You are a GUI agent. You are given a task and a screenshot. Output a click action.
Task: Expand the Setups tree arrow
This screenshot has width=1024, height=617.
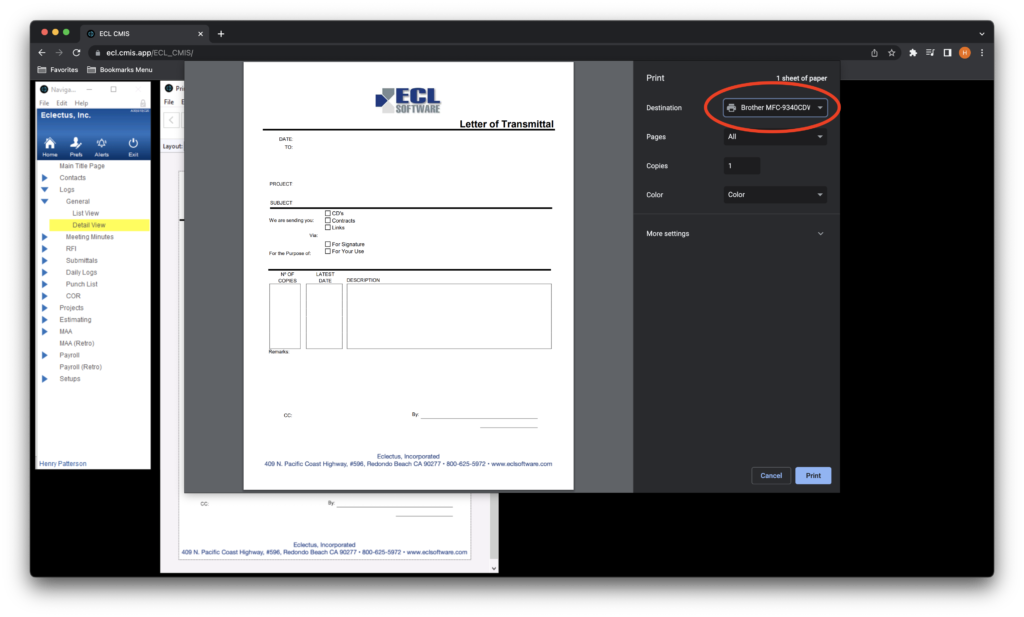[44, 379]
